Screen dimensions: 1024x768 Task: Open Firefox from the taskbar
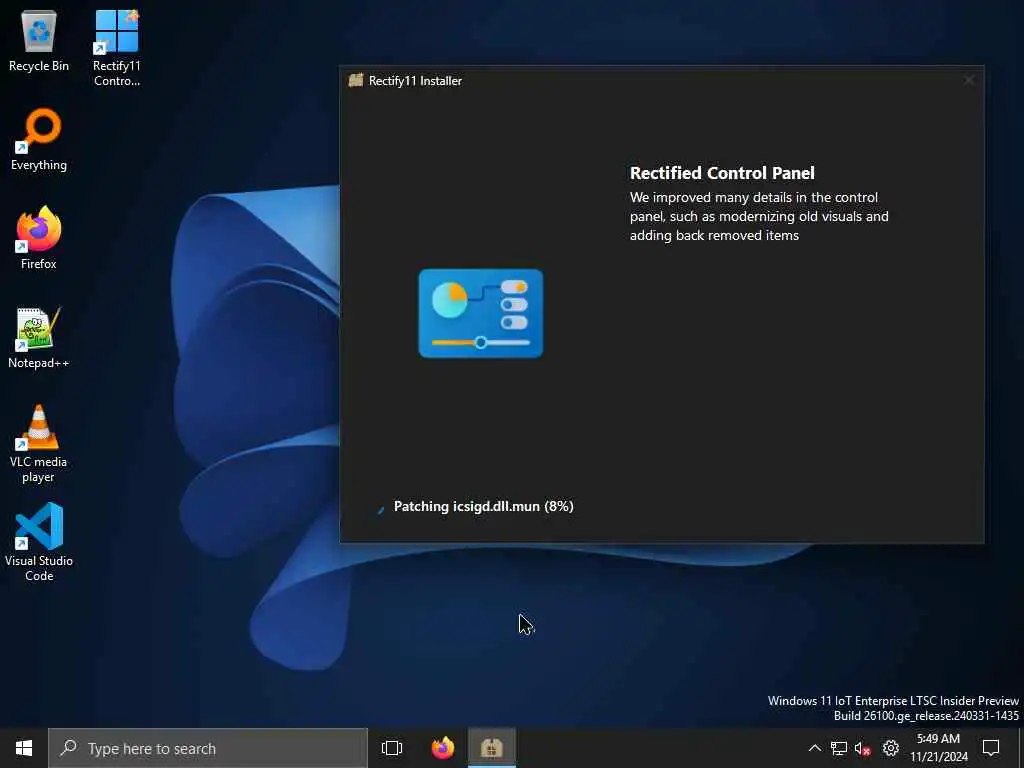tap(443, 748)
